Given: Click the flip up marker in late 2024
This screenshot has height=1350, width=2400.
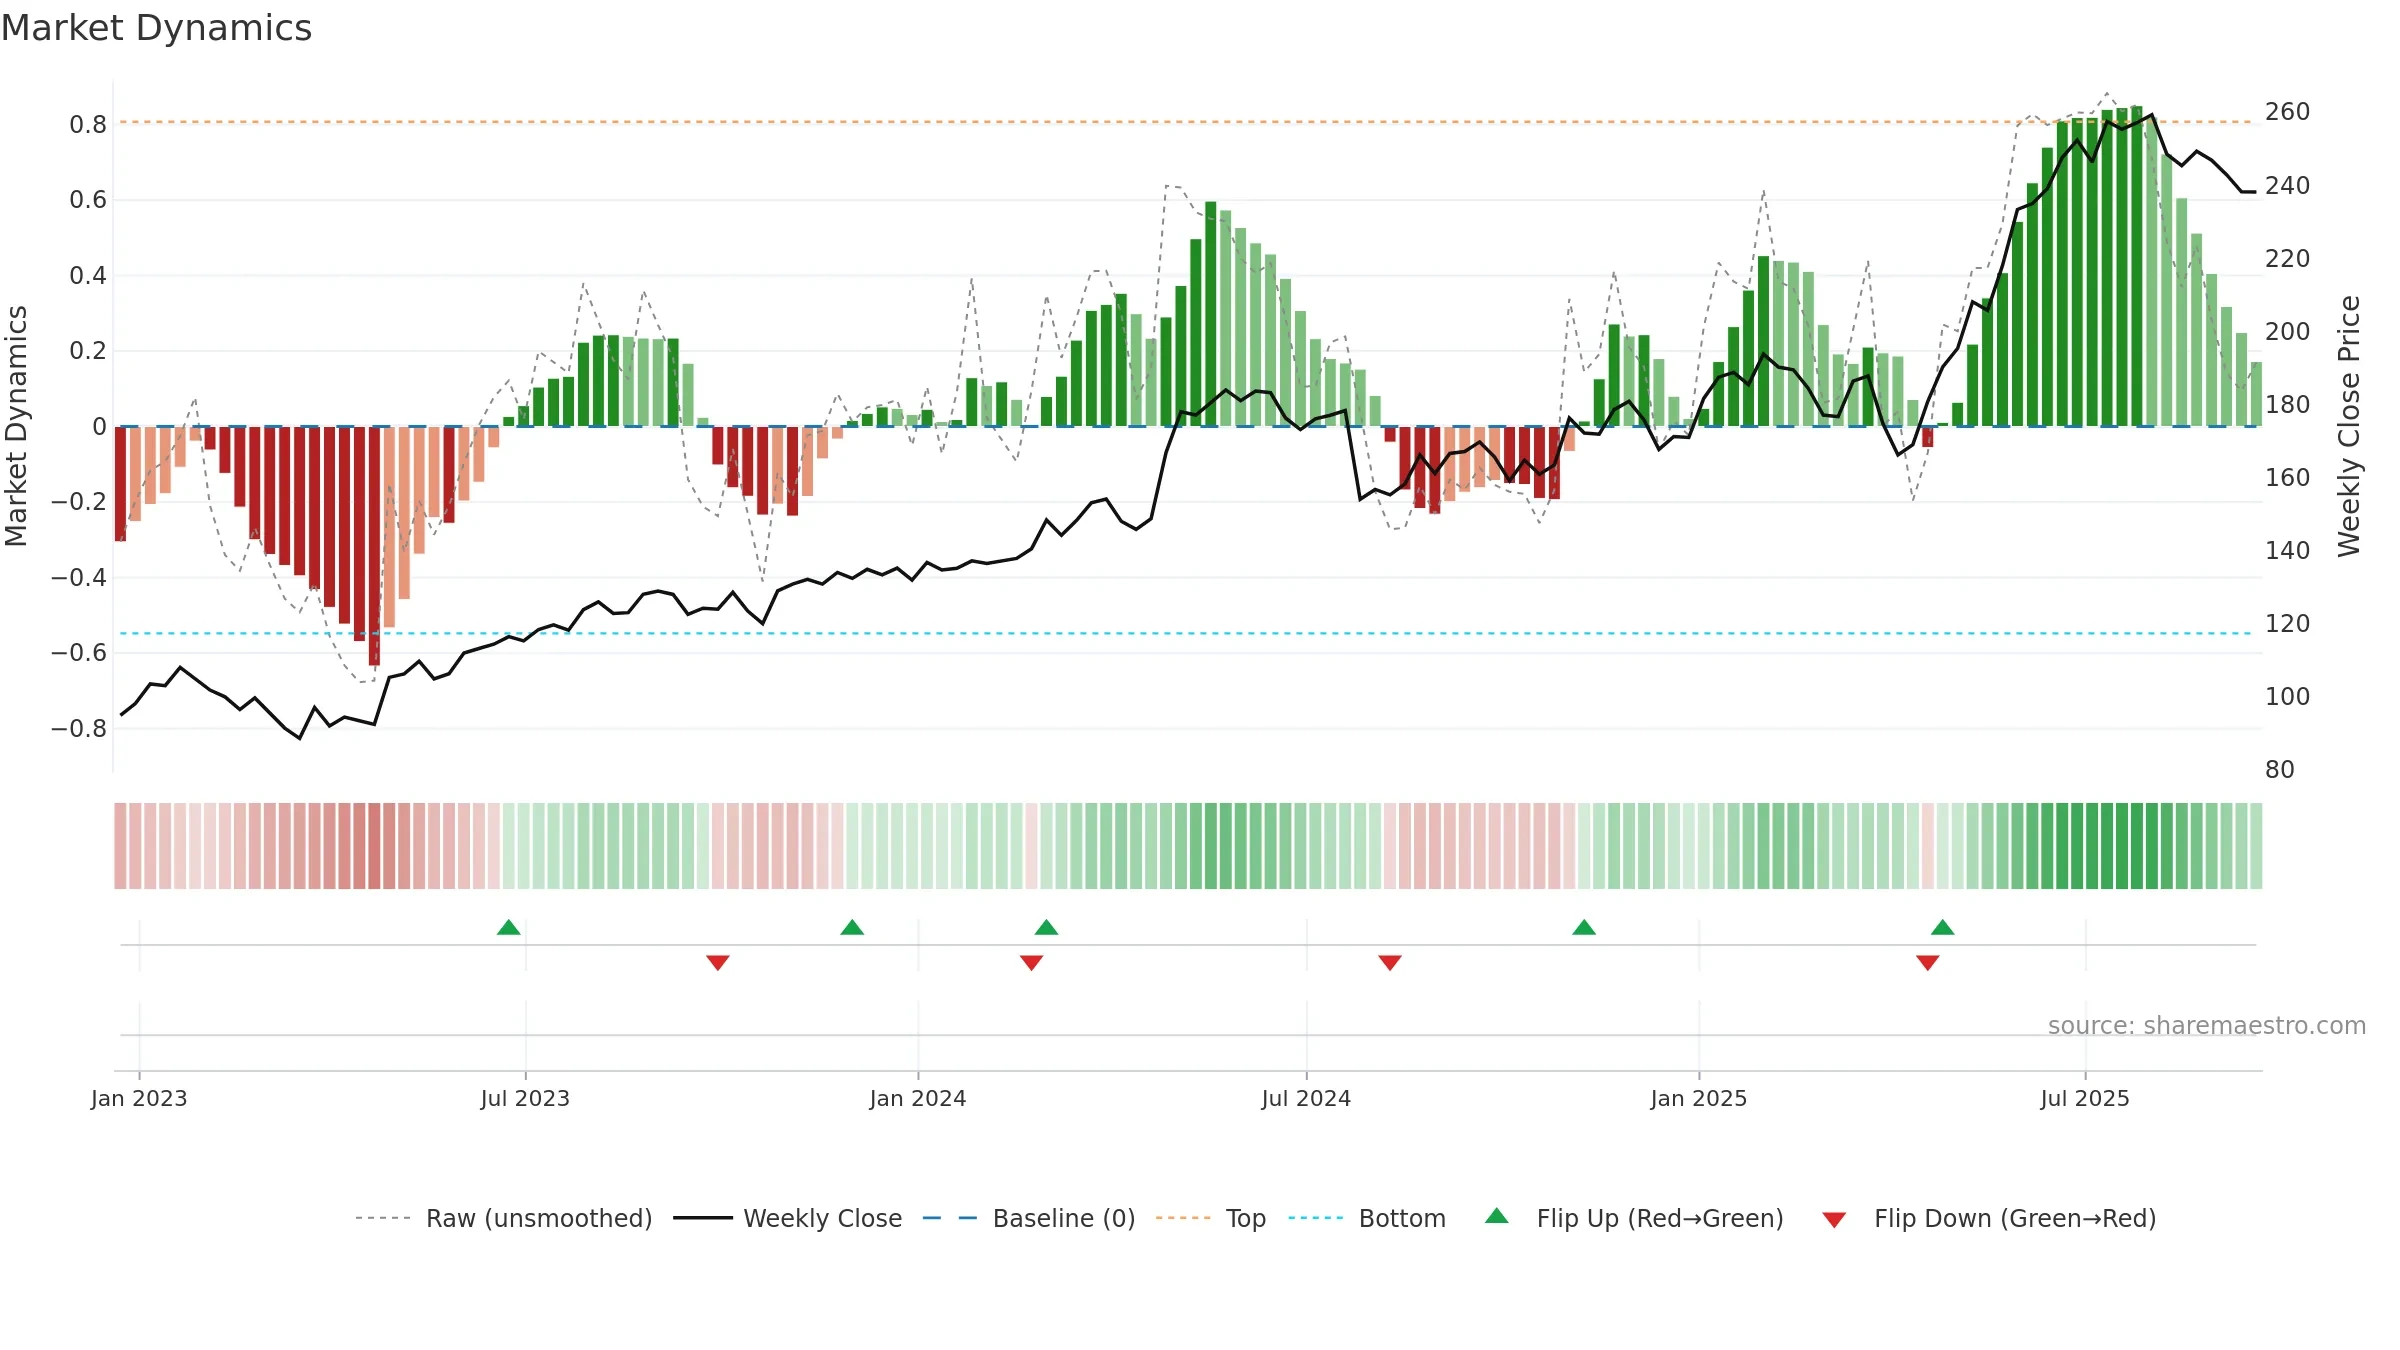Looking at the screenshot, I should (x=1584, y=927).
